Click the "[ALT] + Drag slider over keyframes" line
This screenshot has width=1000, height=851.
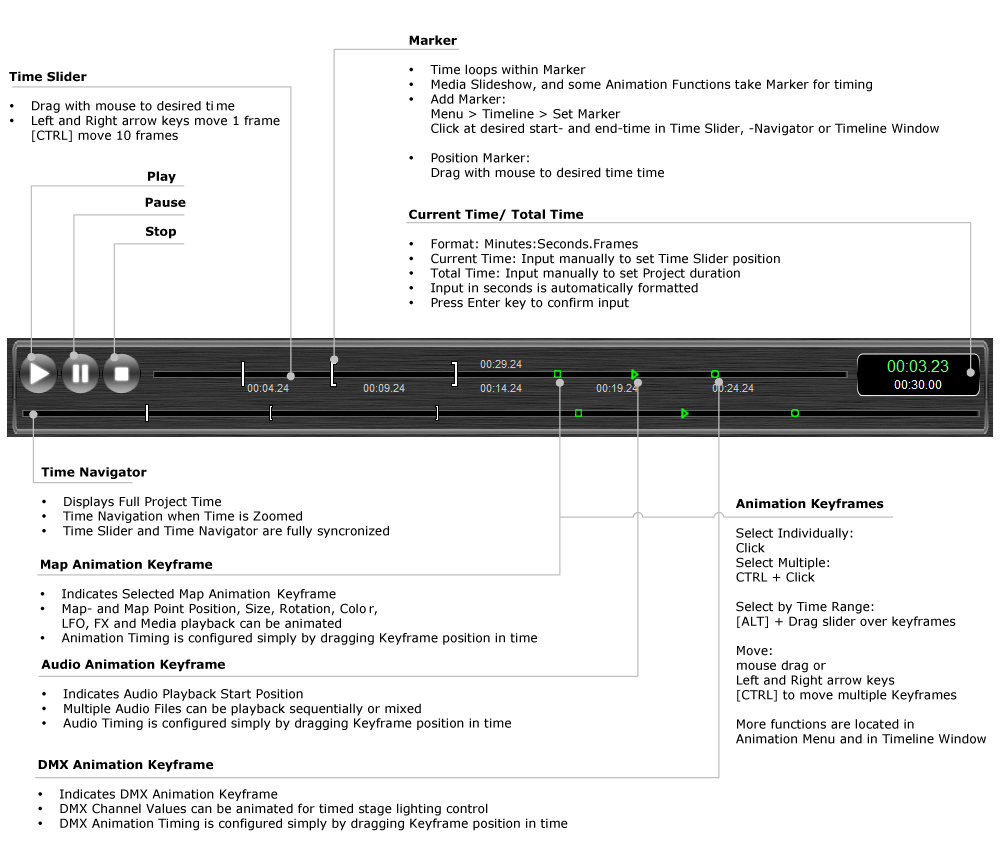tap(846, 622)
